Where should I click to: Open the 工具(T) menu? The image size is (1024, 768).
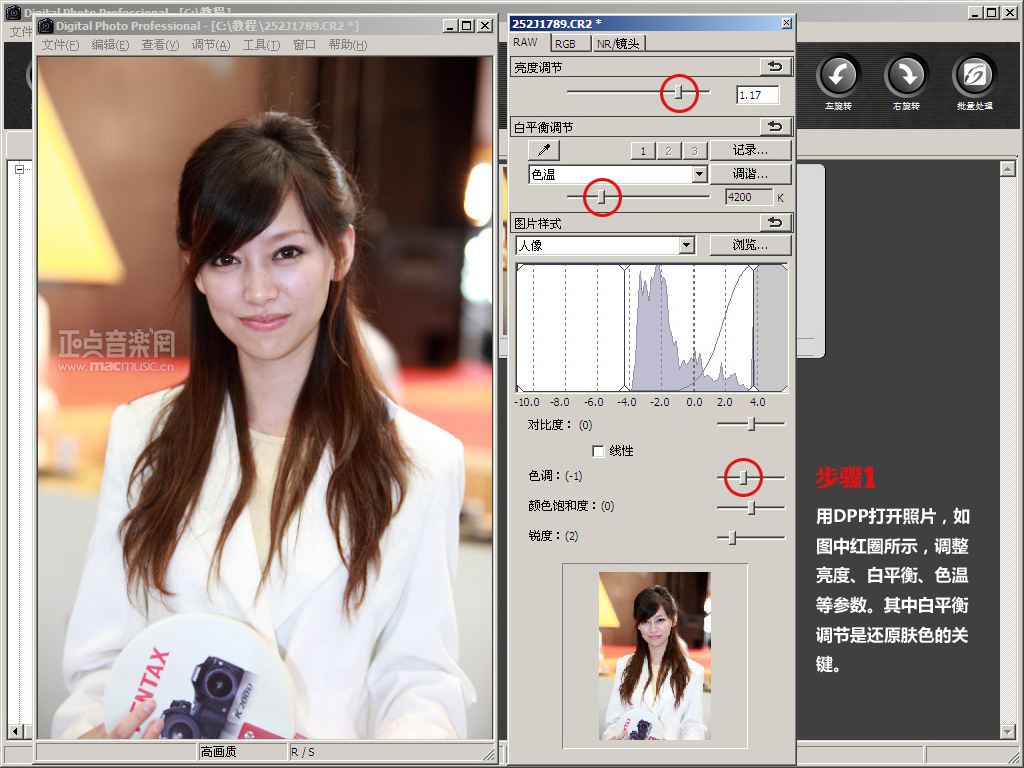(261, 45)
